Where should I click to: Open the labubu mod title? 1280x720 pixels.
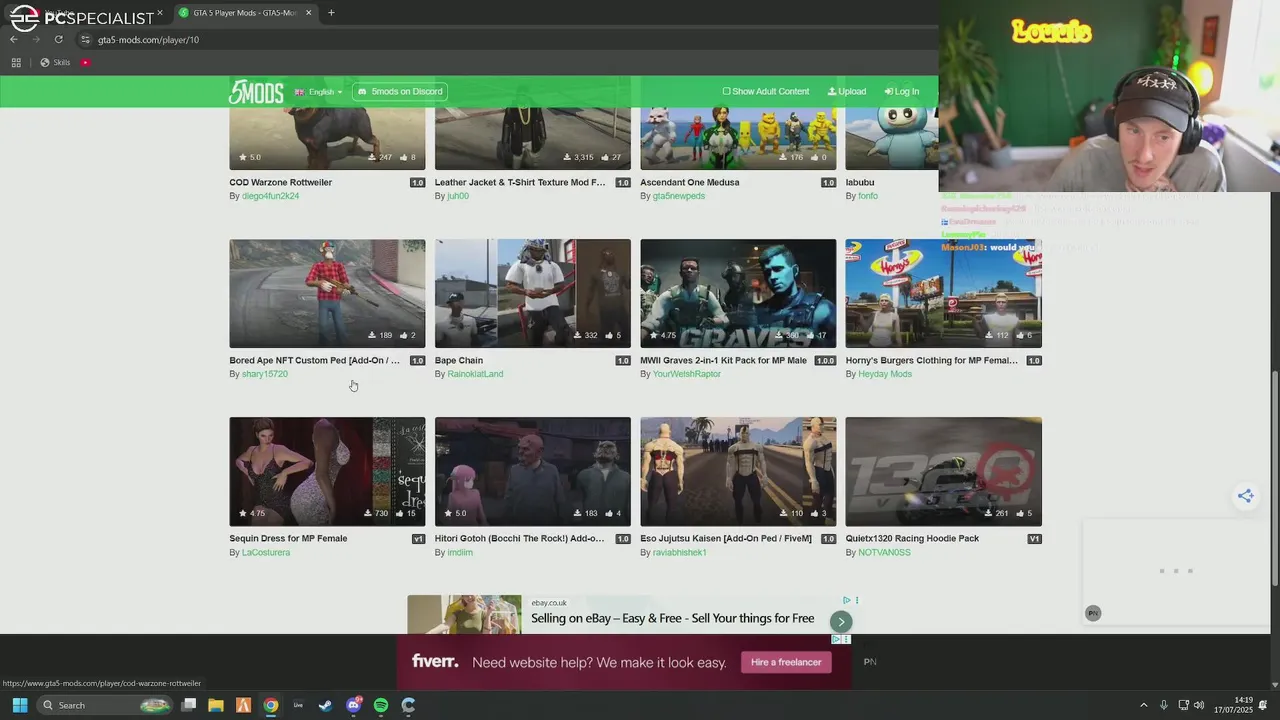(860, 183)
